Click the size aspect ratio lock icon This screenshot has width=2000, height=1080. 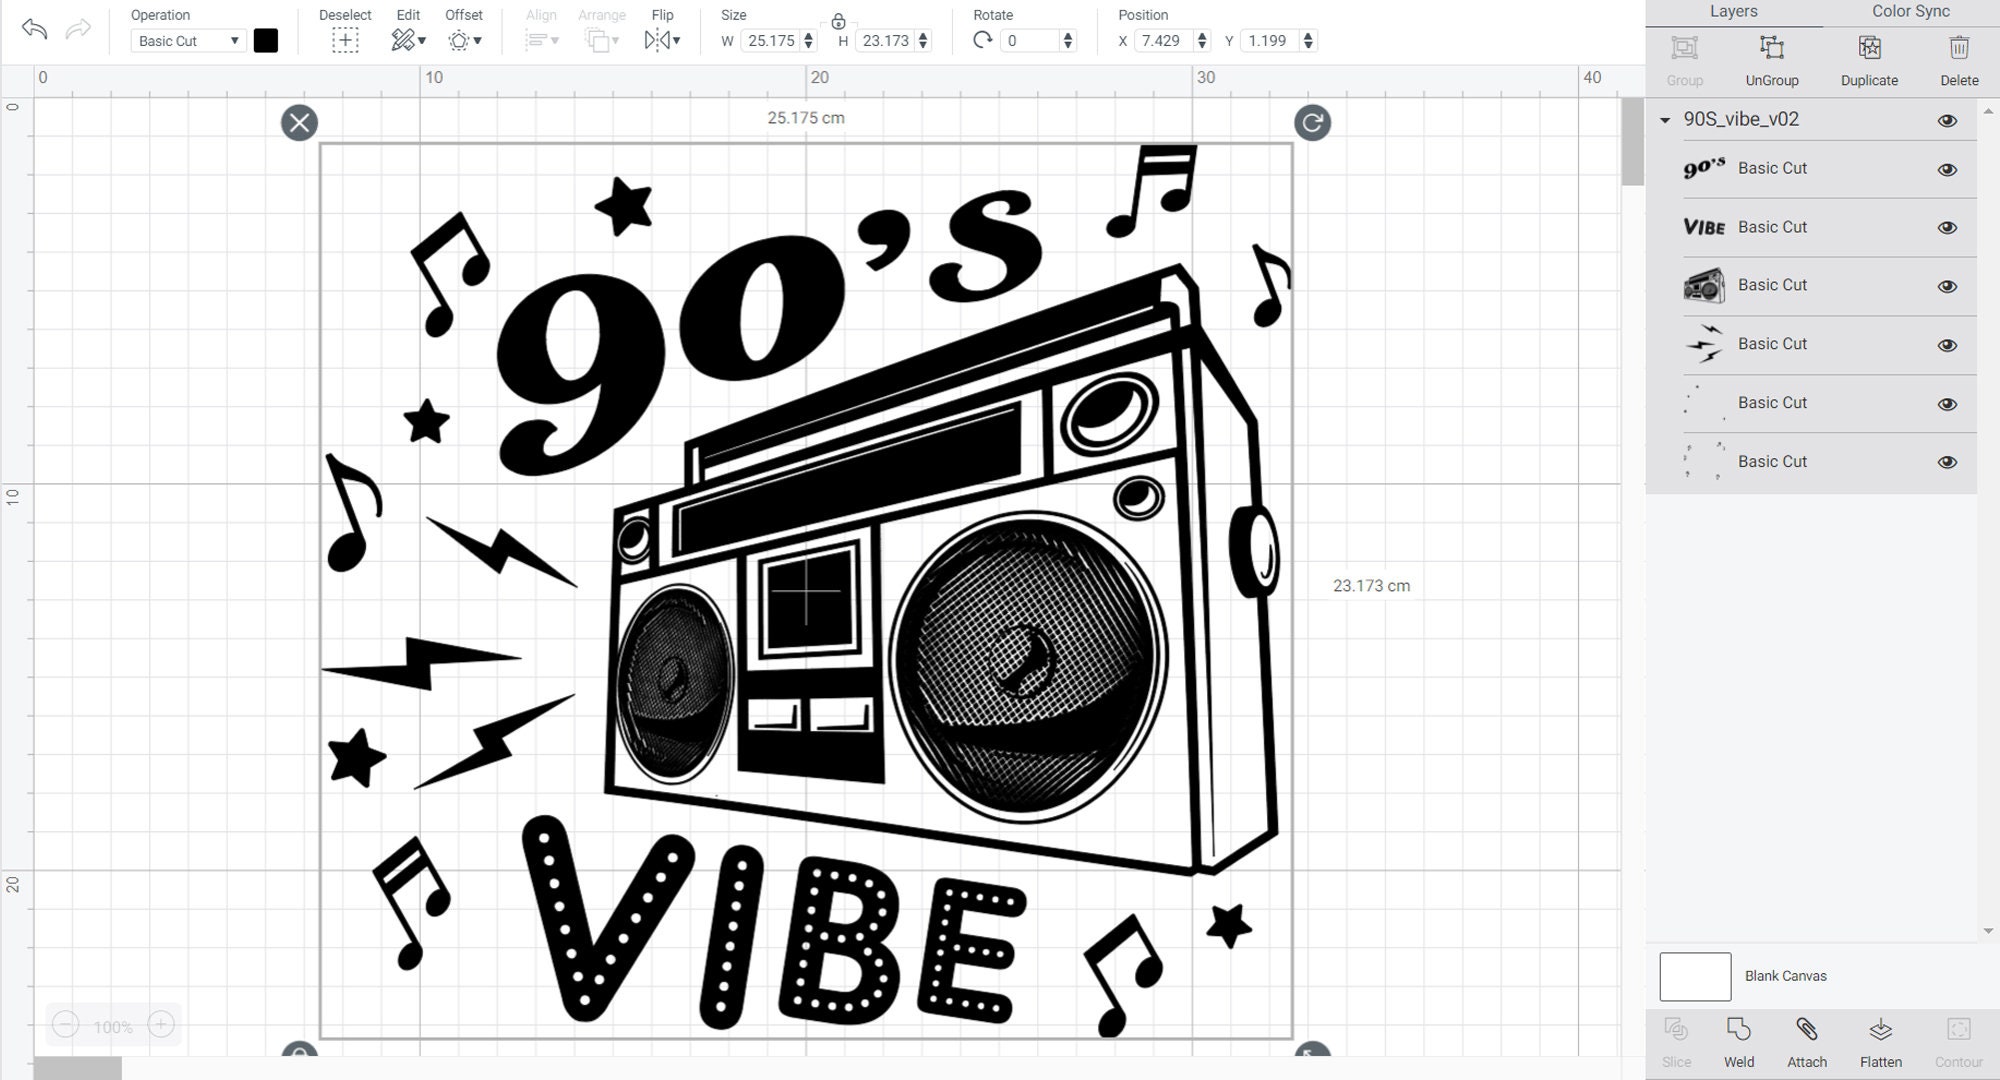[x=838, y=20]
